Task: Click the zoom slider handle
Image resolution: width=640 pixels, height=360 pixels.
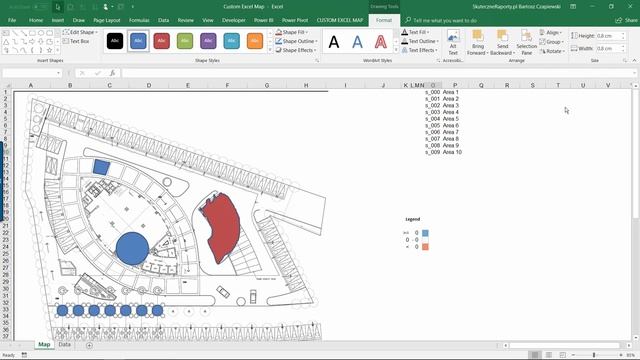Action: [x=594, y=355]
